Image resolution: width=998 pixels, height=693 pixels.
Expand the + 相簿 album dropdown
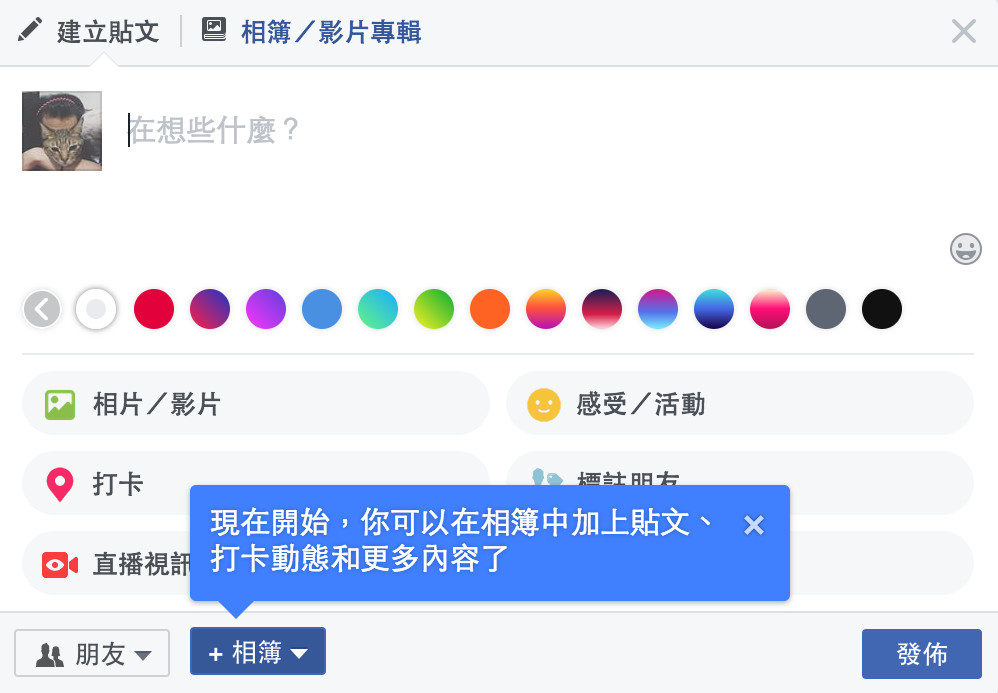[258, 653]
